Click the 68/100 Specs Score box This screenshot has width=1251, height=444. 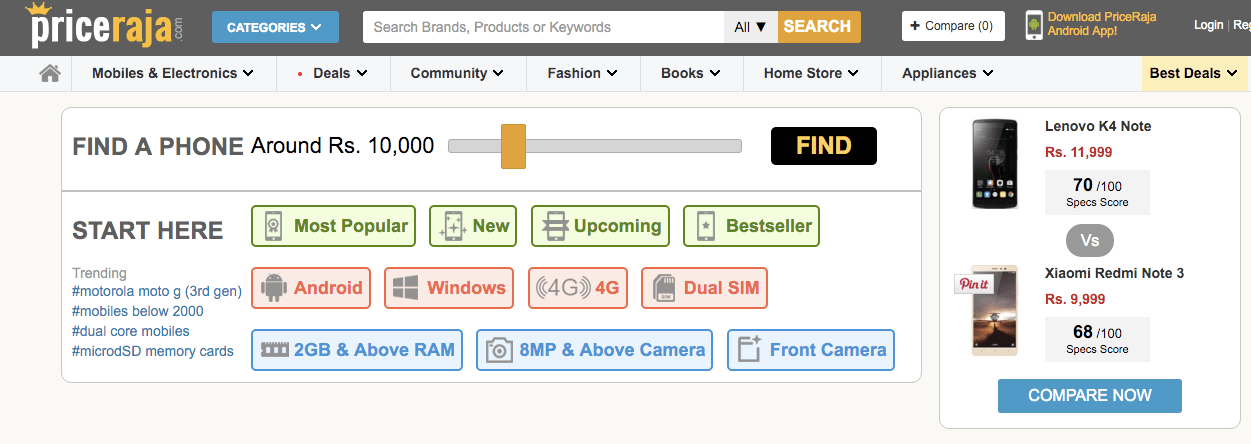tap(1097, 339)
